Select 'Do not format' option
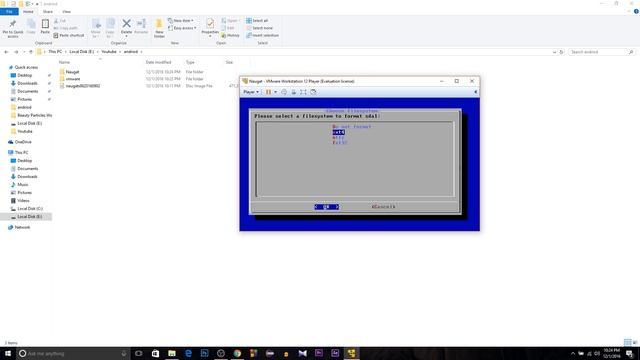The width and height of the screenshot is (640, 360). click(x=351, y=127)
